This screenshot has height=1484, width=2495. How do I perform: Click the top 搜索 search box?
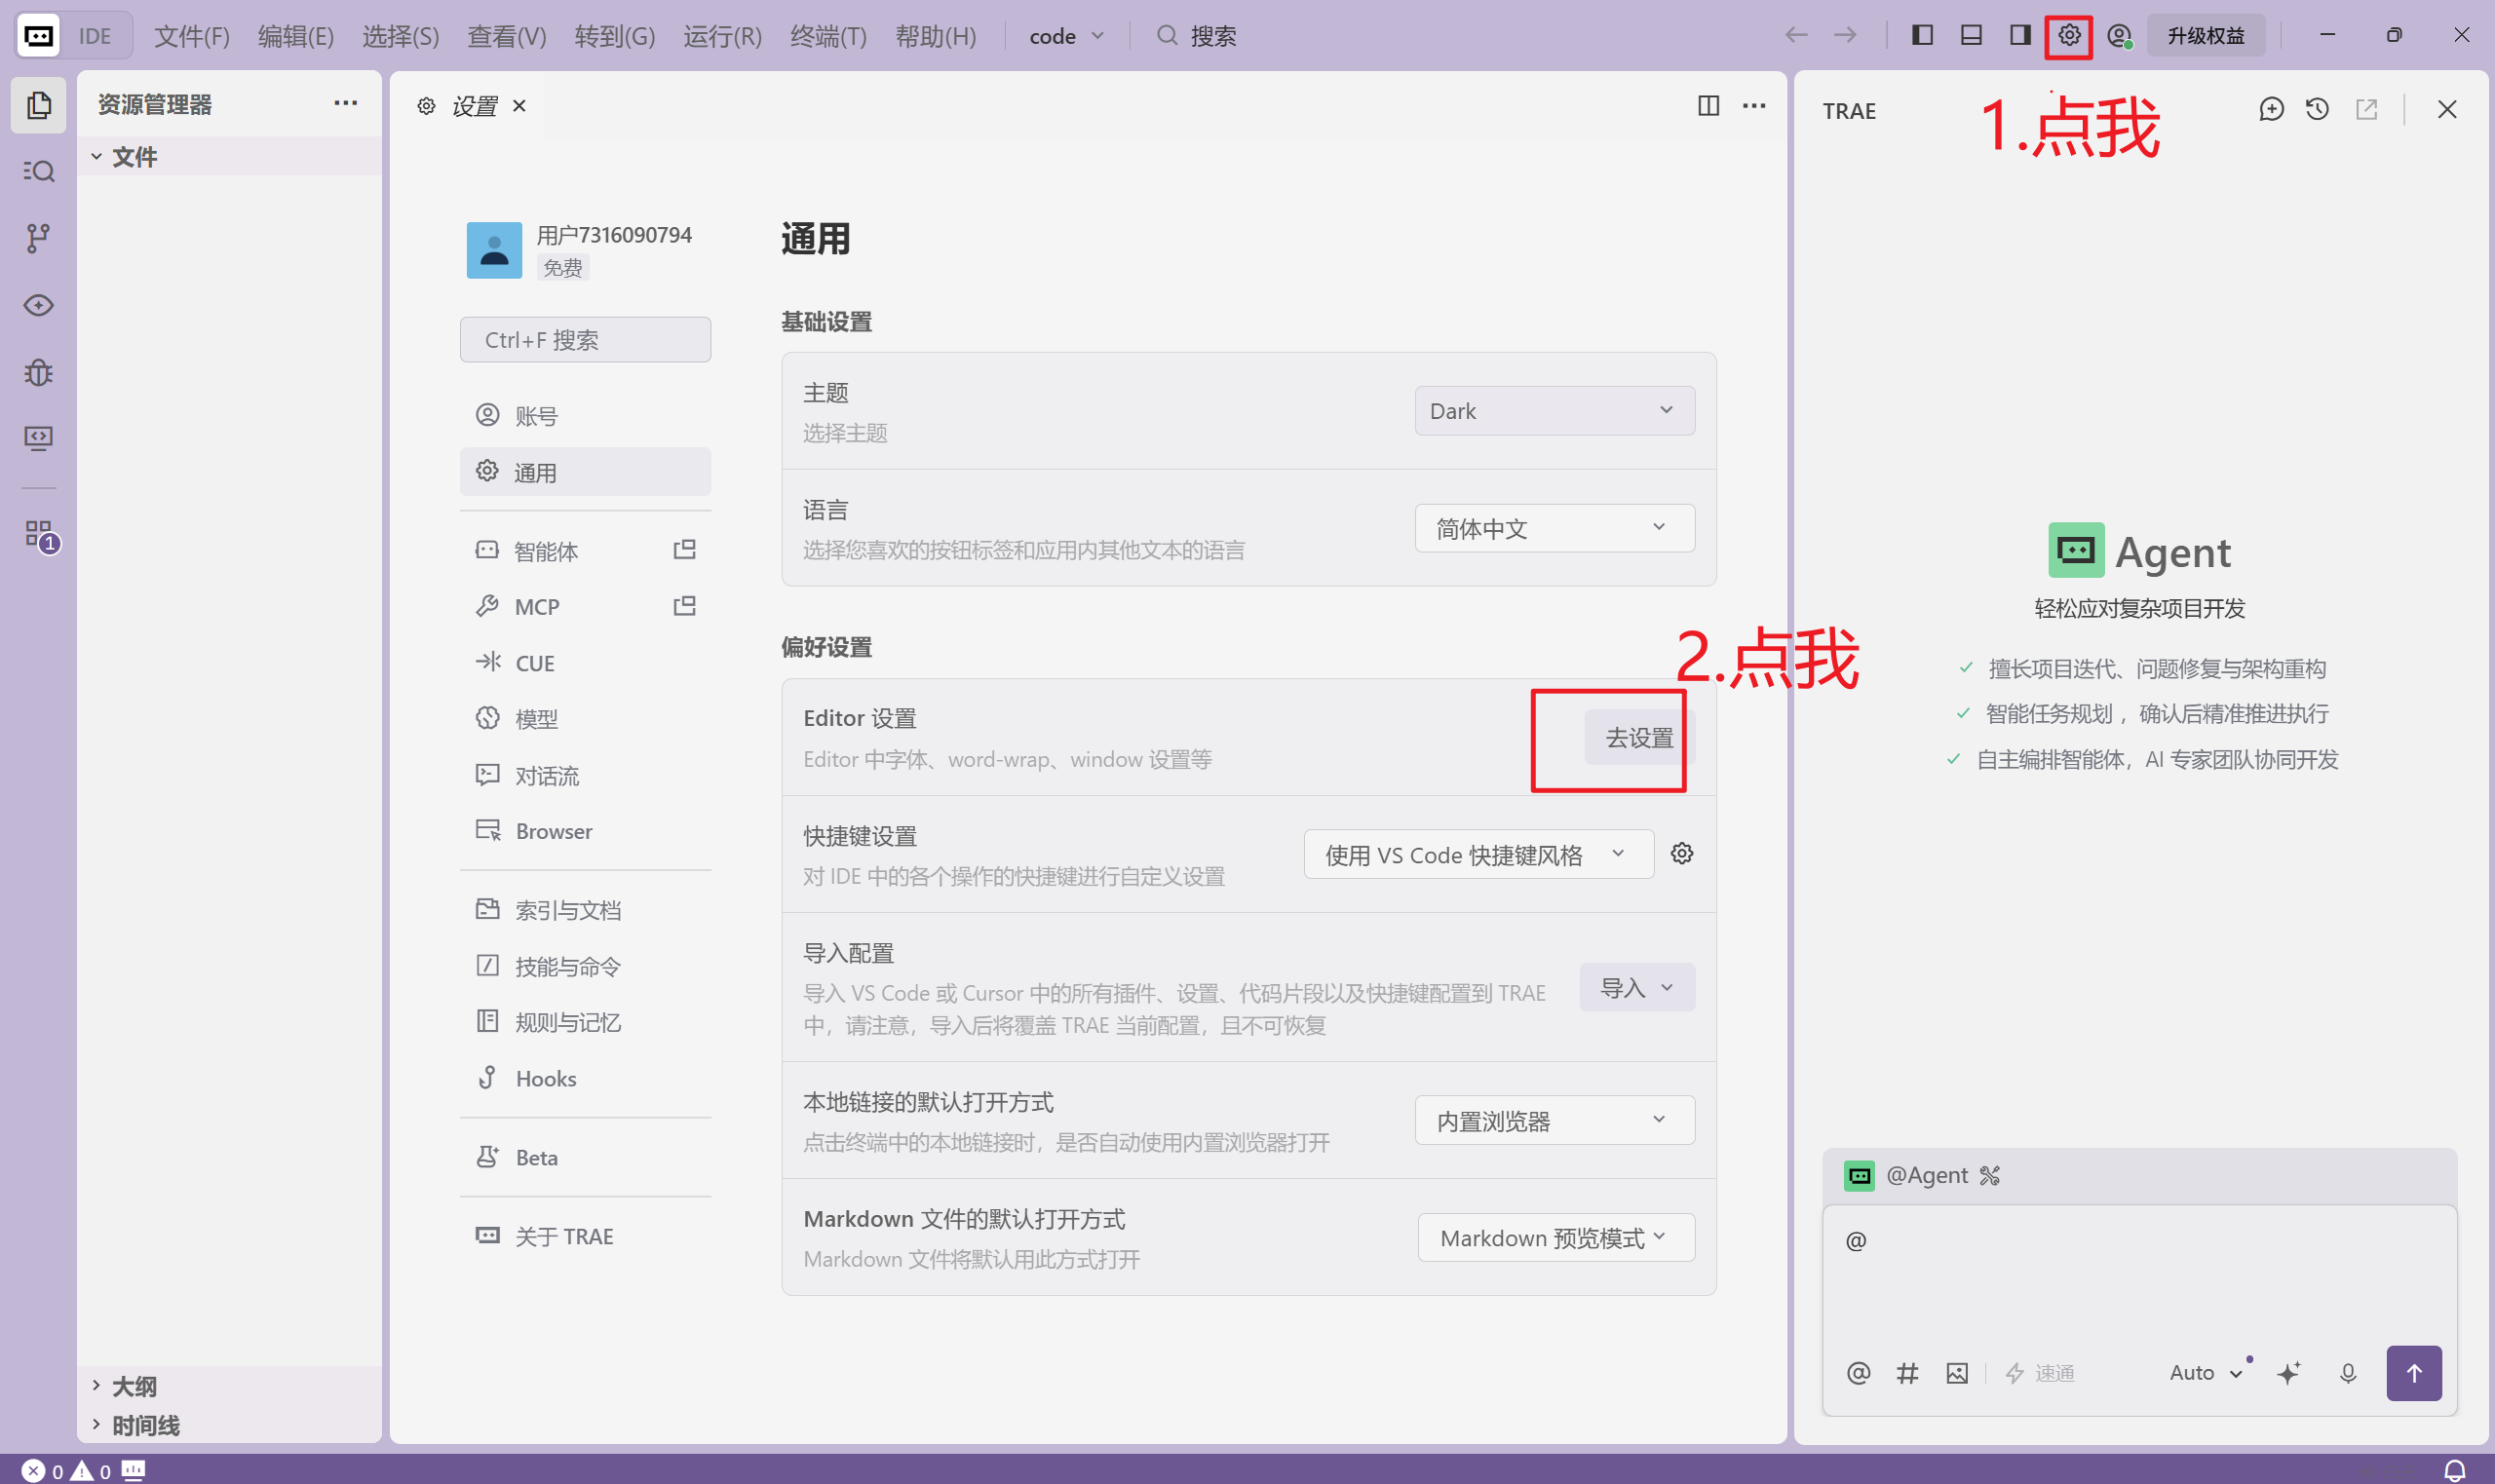click(x=1197, y=36)
